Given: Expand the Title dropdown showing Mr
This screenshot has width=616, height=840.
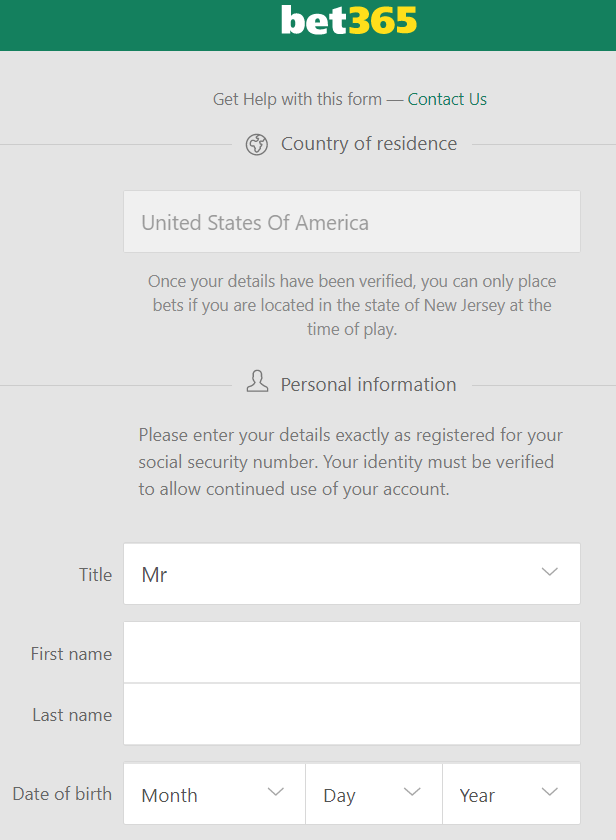Looking at the screenshot, I should pyautogui.click(x=352, y=574).
